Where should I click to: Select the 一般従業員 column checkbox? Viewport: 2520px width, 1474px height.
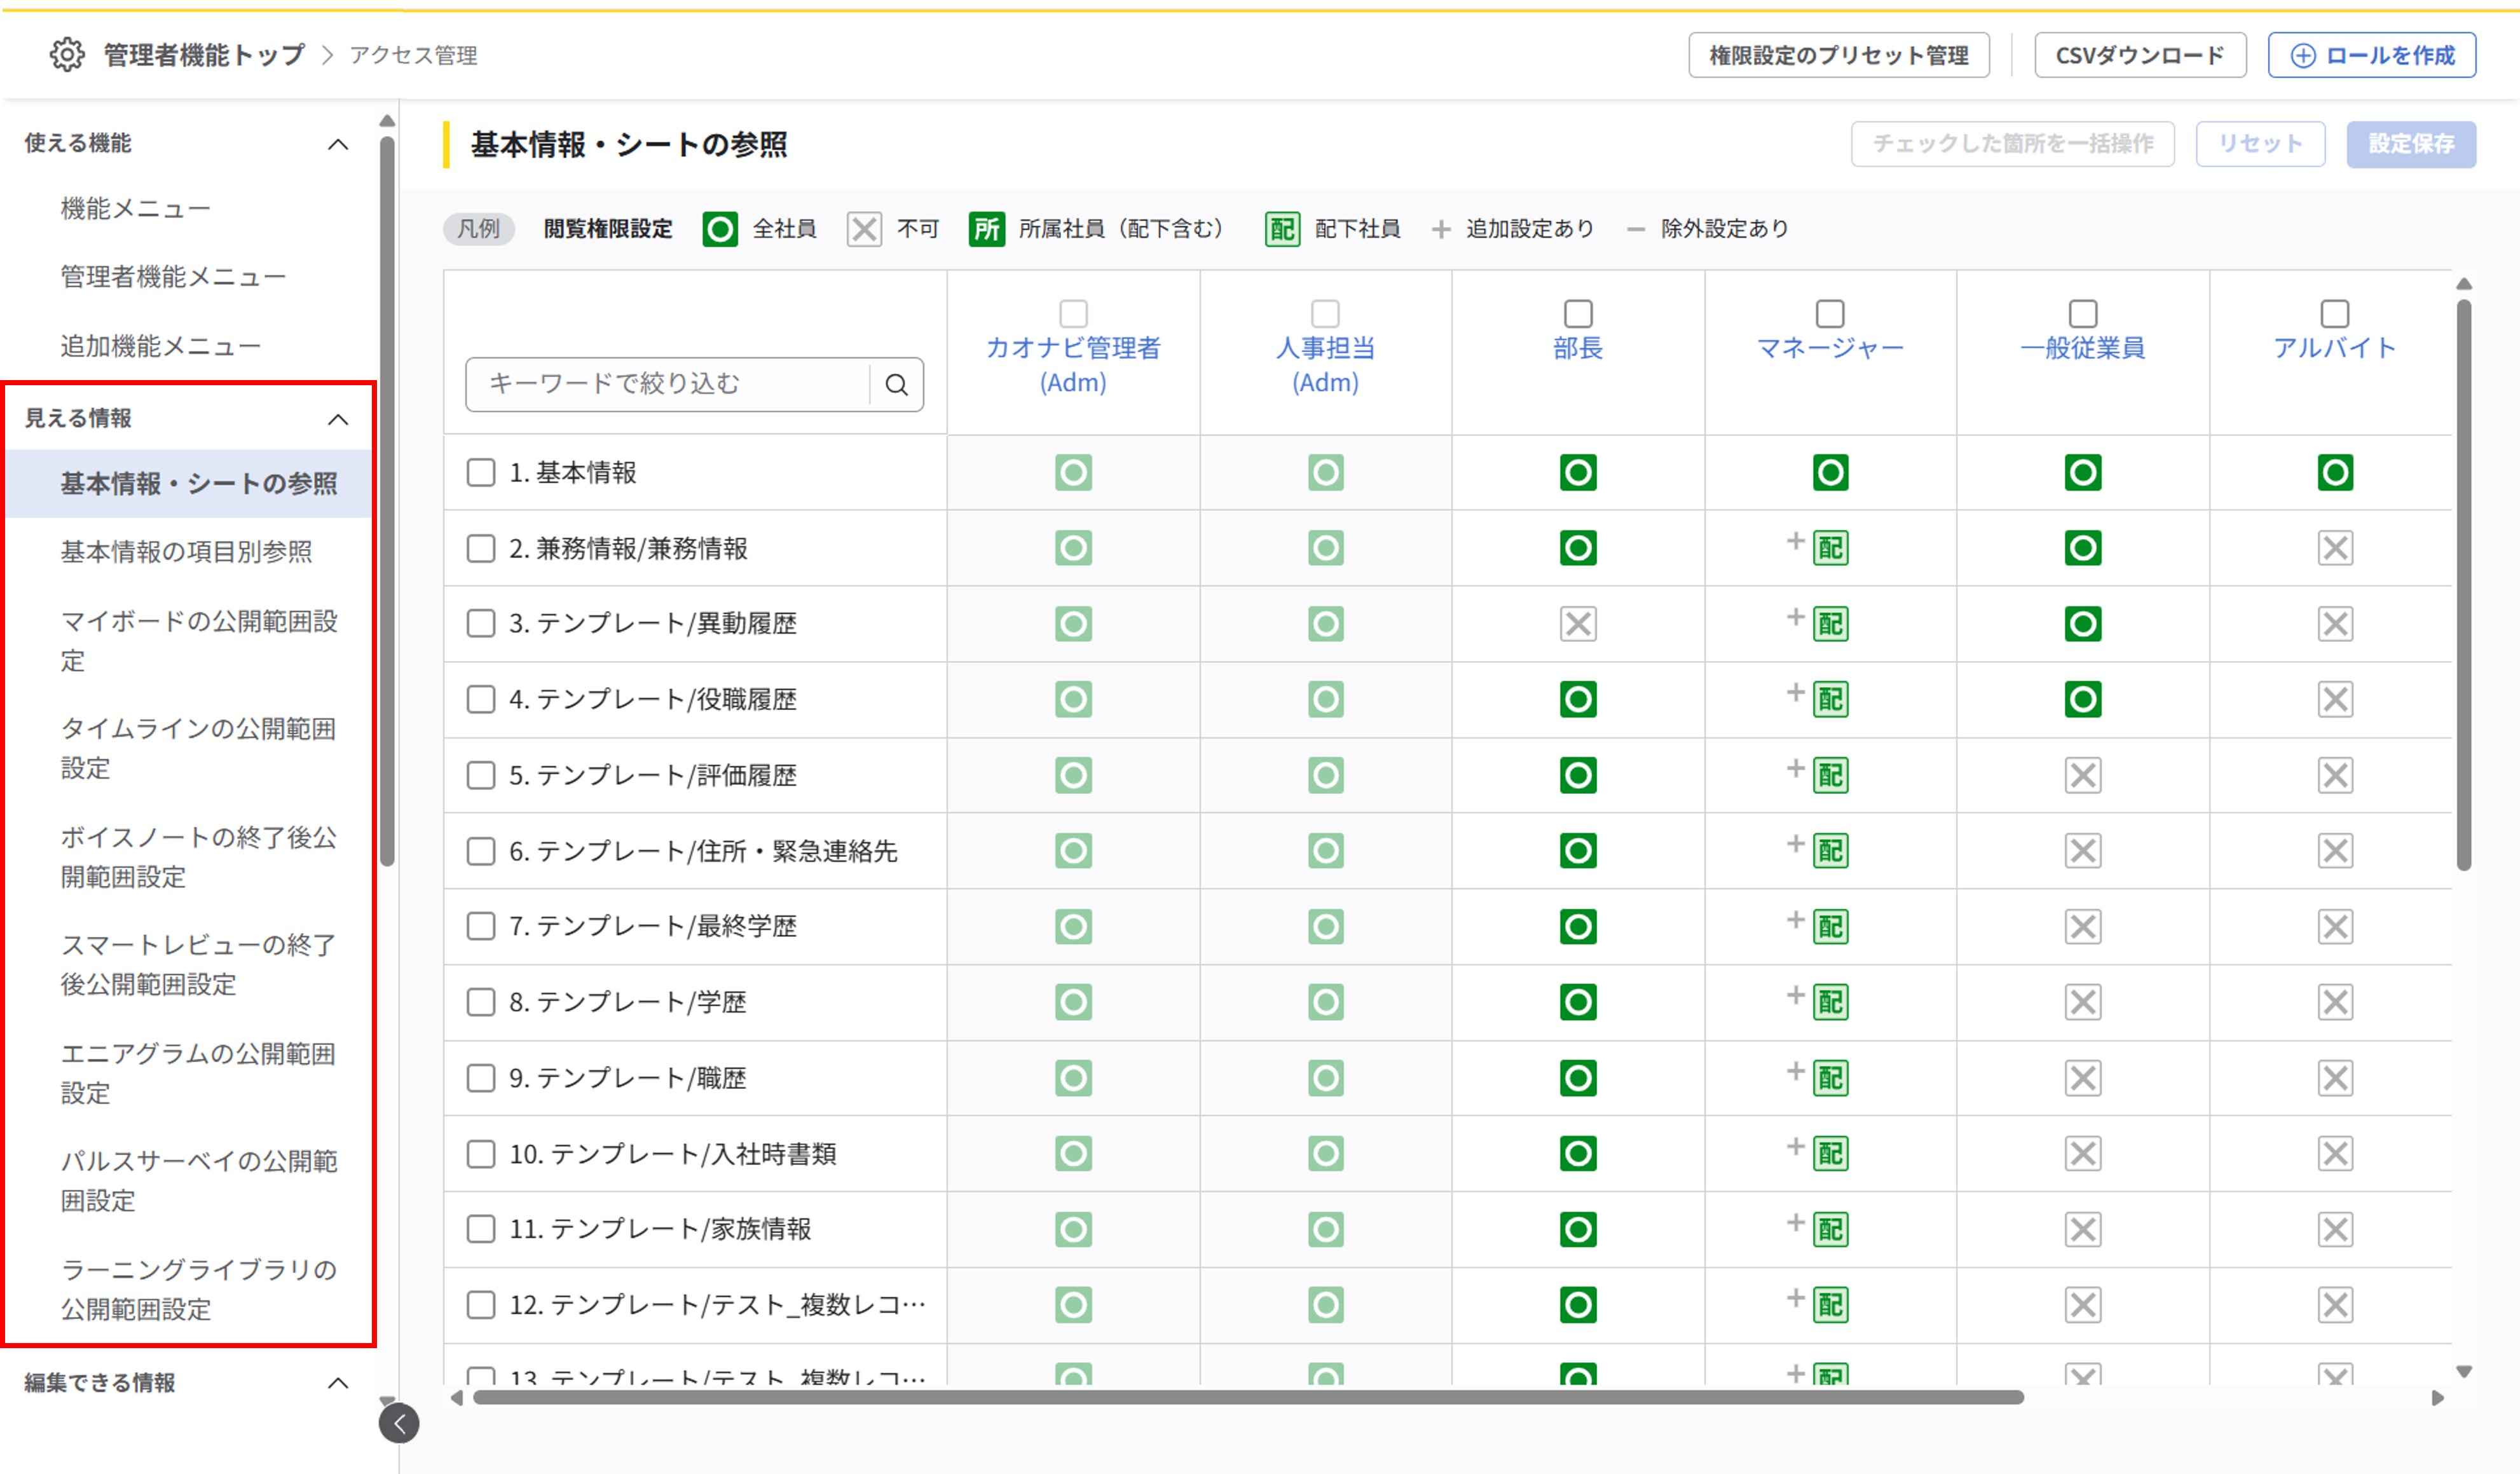coord(2083,314)
